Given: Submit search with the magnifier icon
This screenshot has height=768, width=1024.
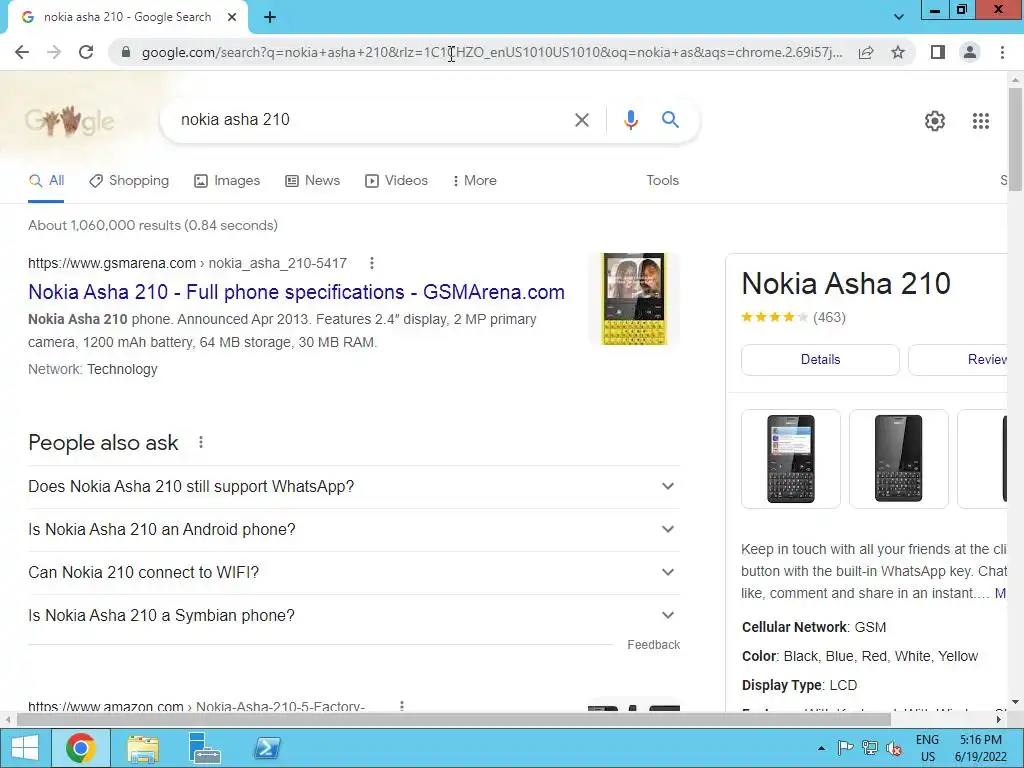Looking at the screenshot, I should click(670, 120).
